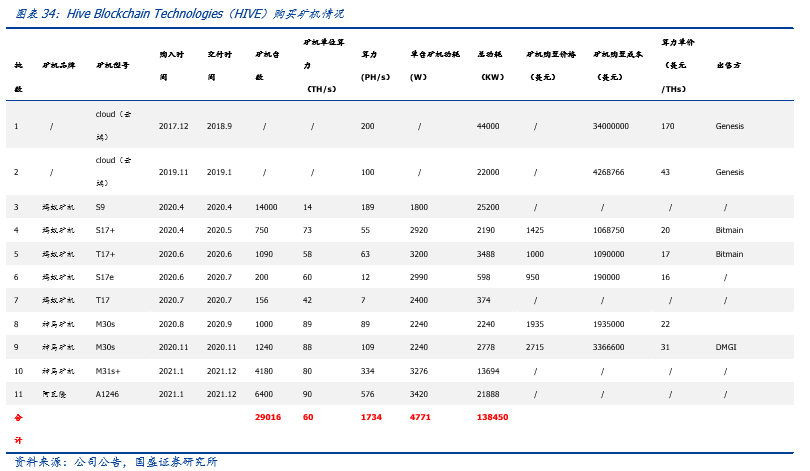Click the M31s+ model cell

[x=108, y=371]
